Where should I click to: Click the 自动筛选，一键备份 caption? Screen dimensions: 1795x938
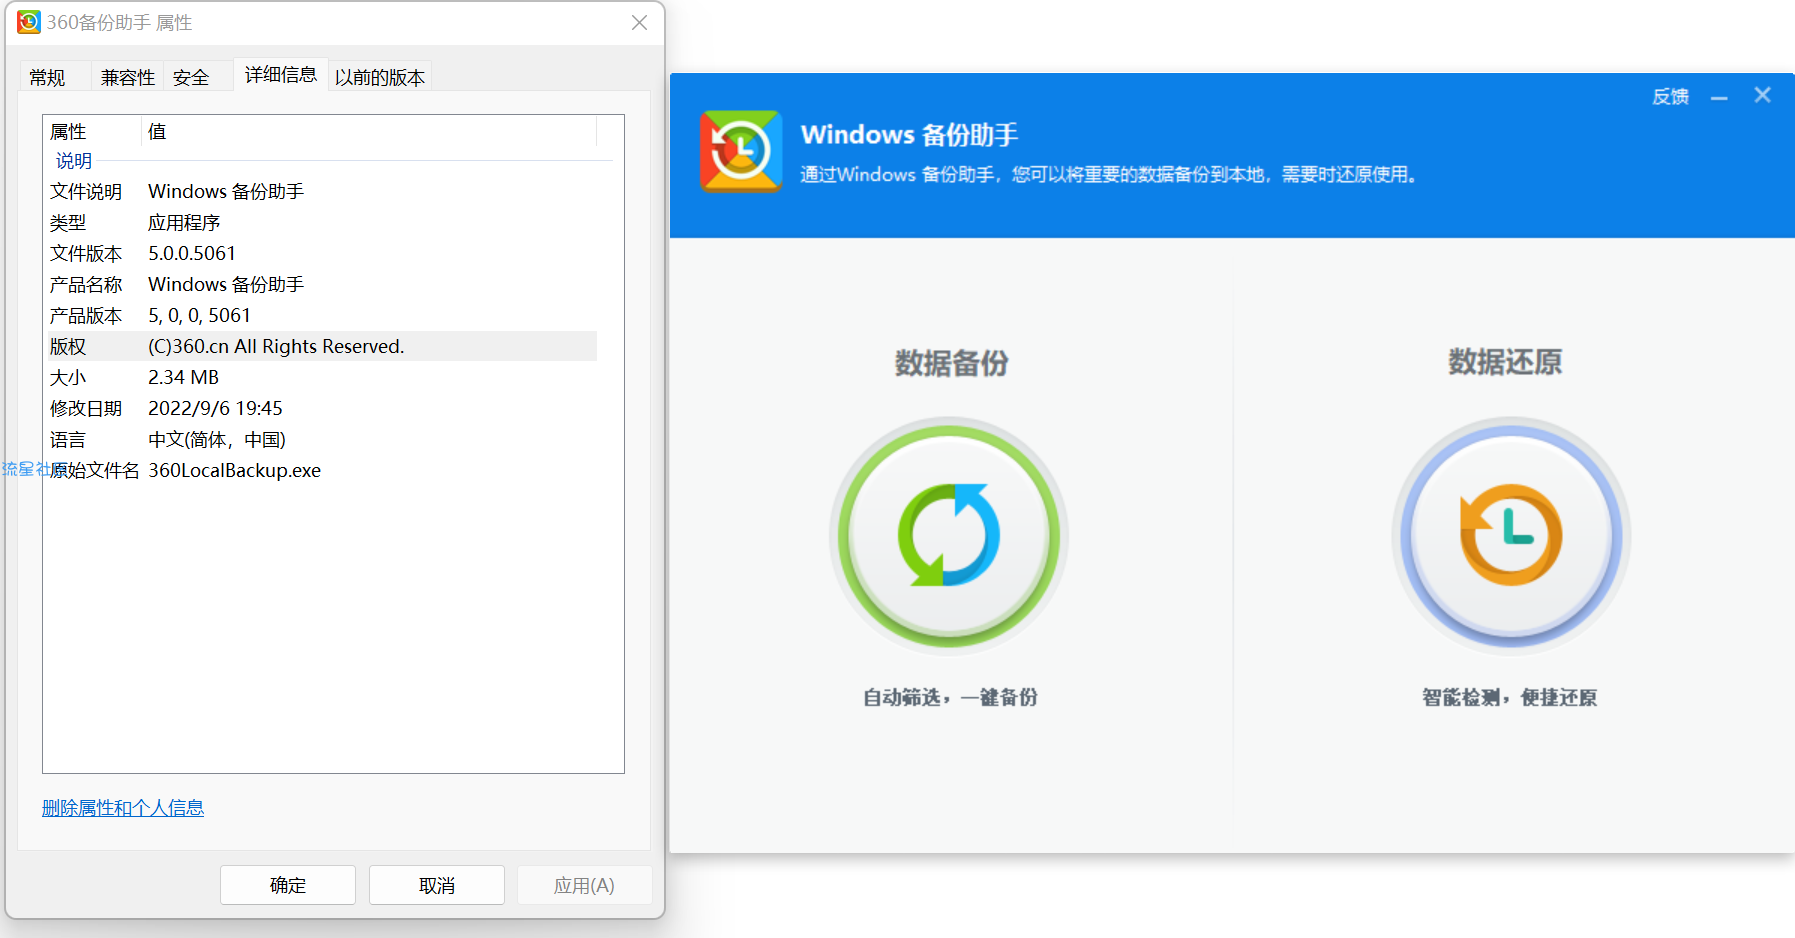(950, 697)
